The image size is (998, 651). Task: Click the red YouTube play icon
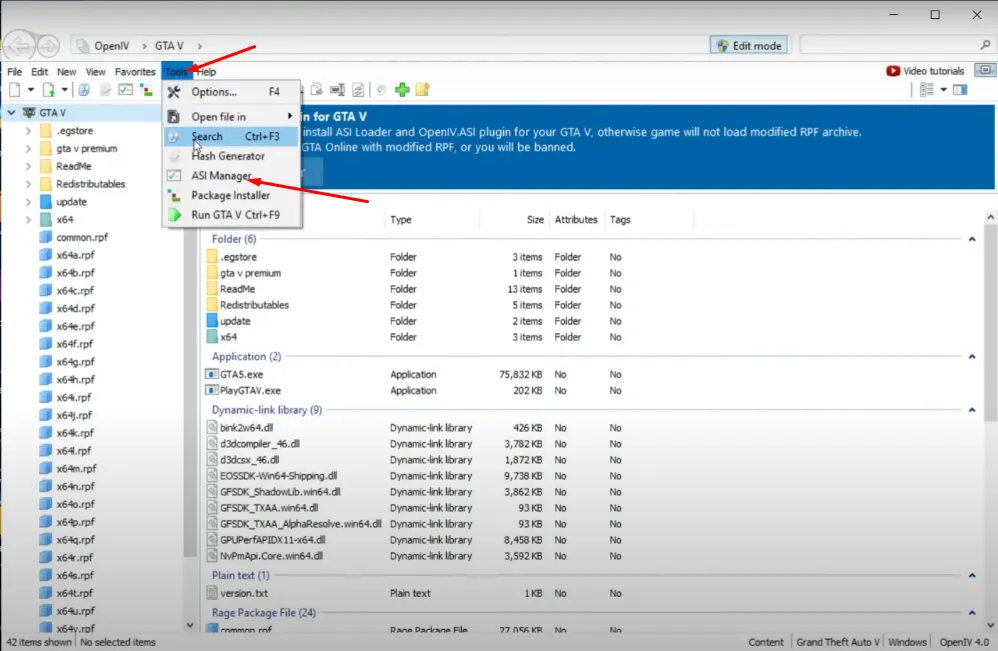coord(893,71)
